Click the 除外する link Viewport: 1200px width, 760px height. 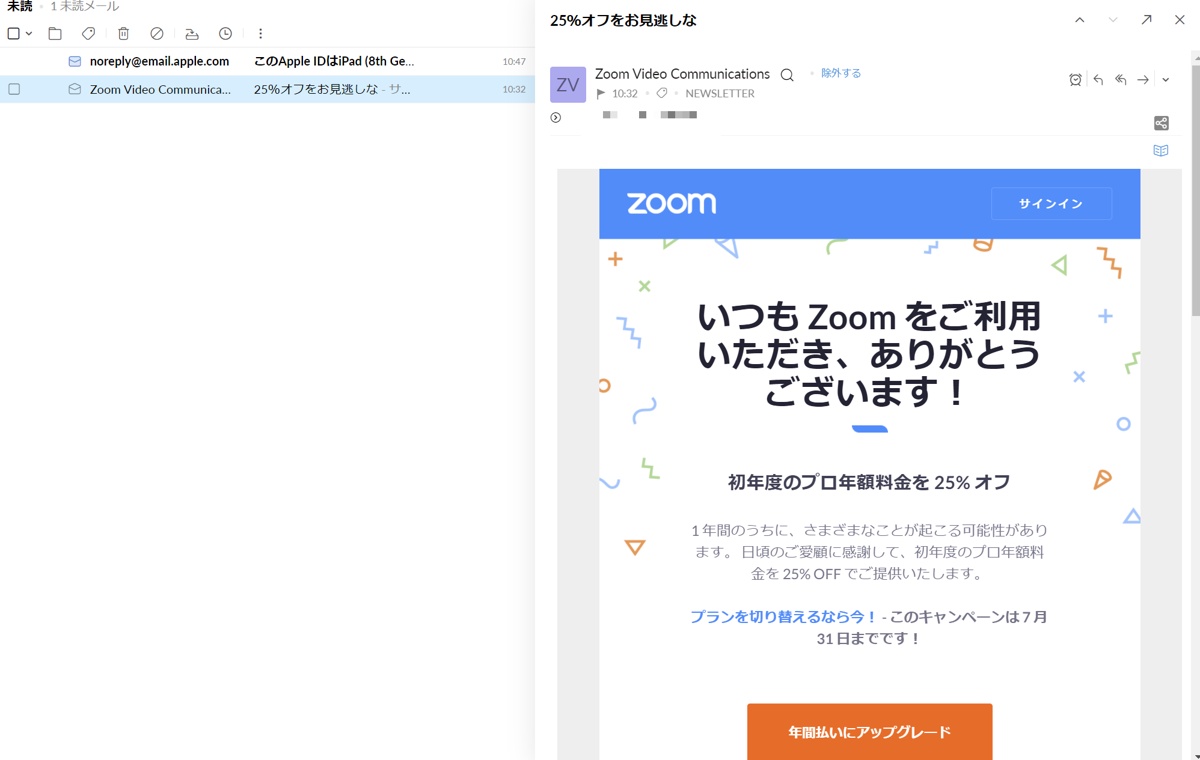pyautogui.click(x=841, y=73)
